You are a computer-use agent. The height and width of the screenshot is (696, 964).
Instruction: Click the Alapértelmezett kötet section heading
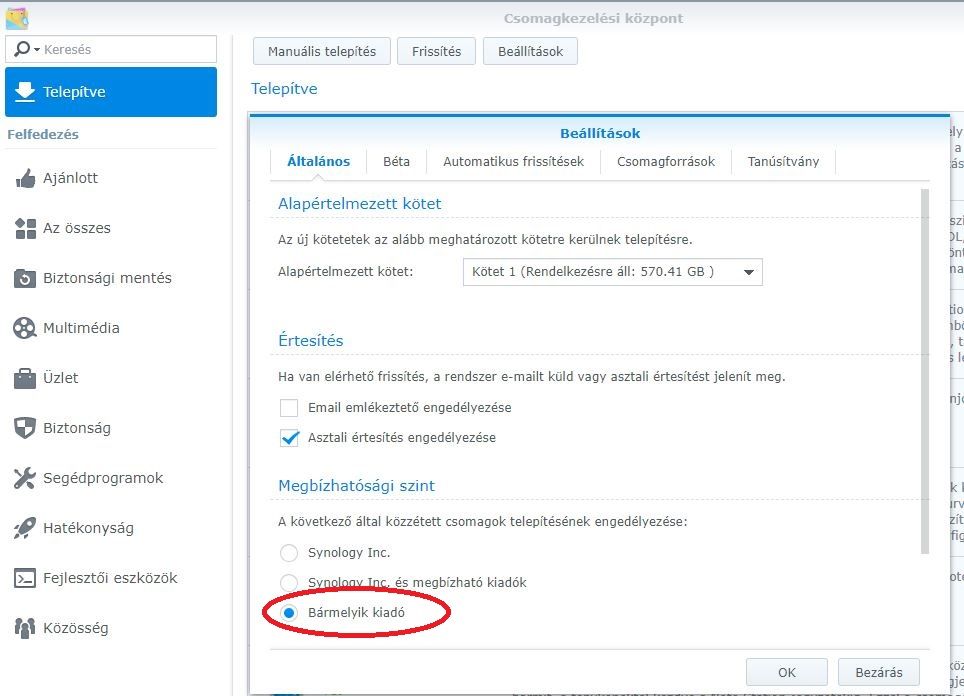coord(360,204)
